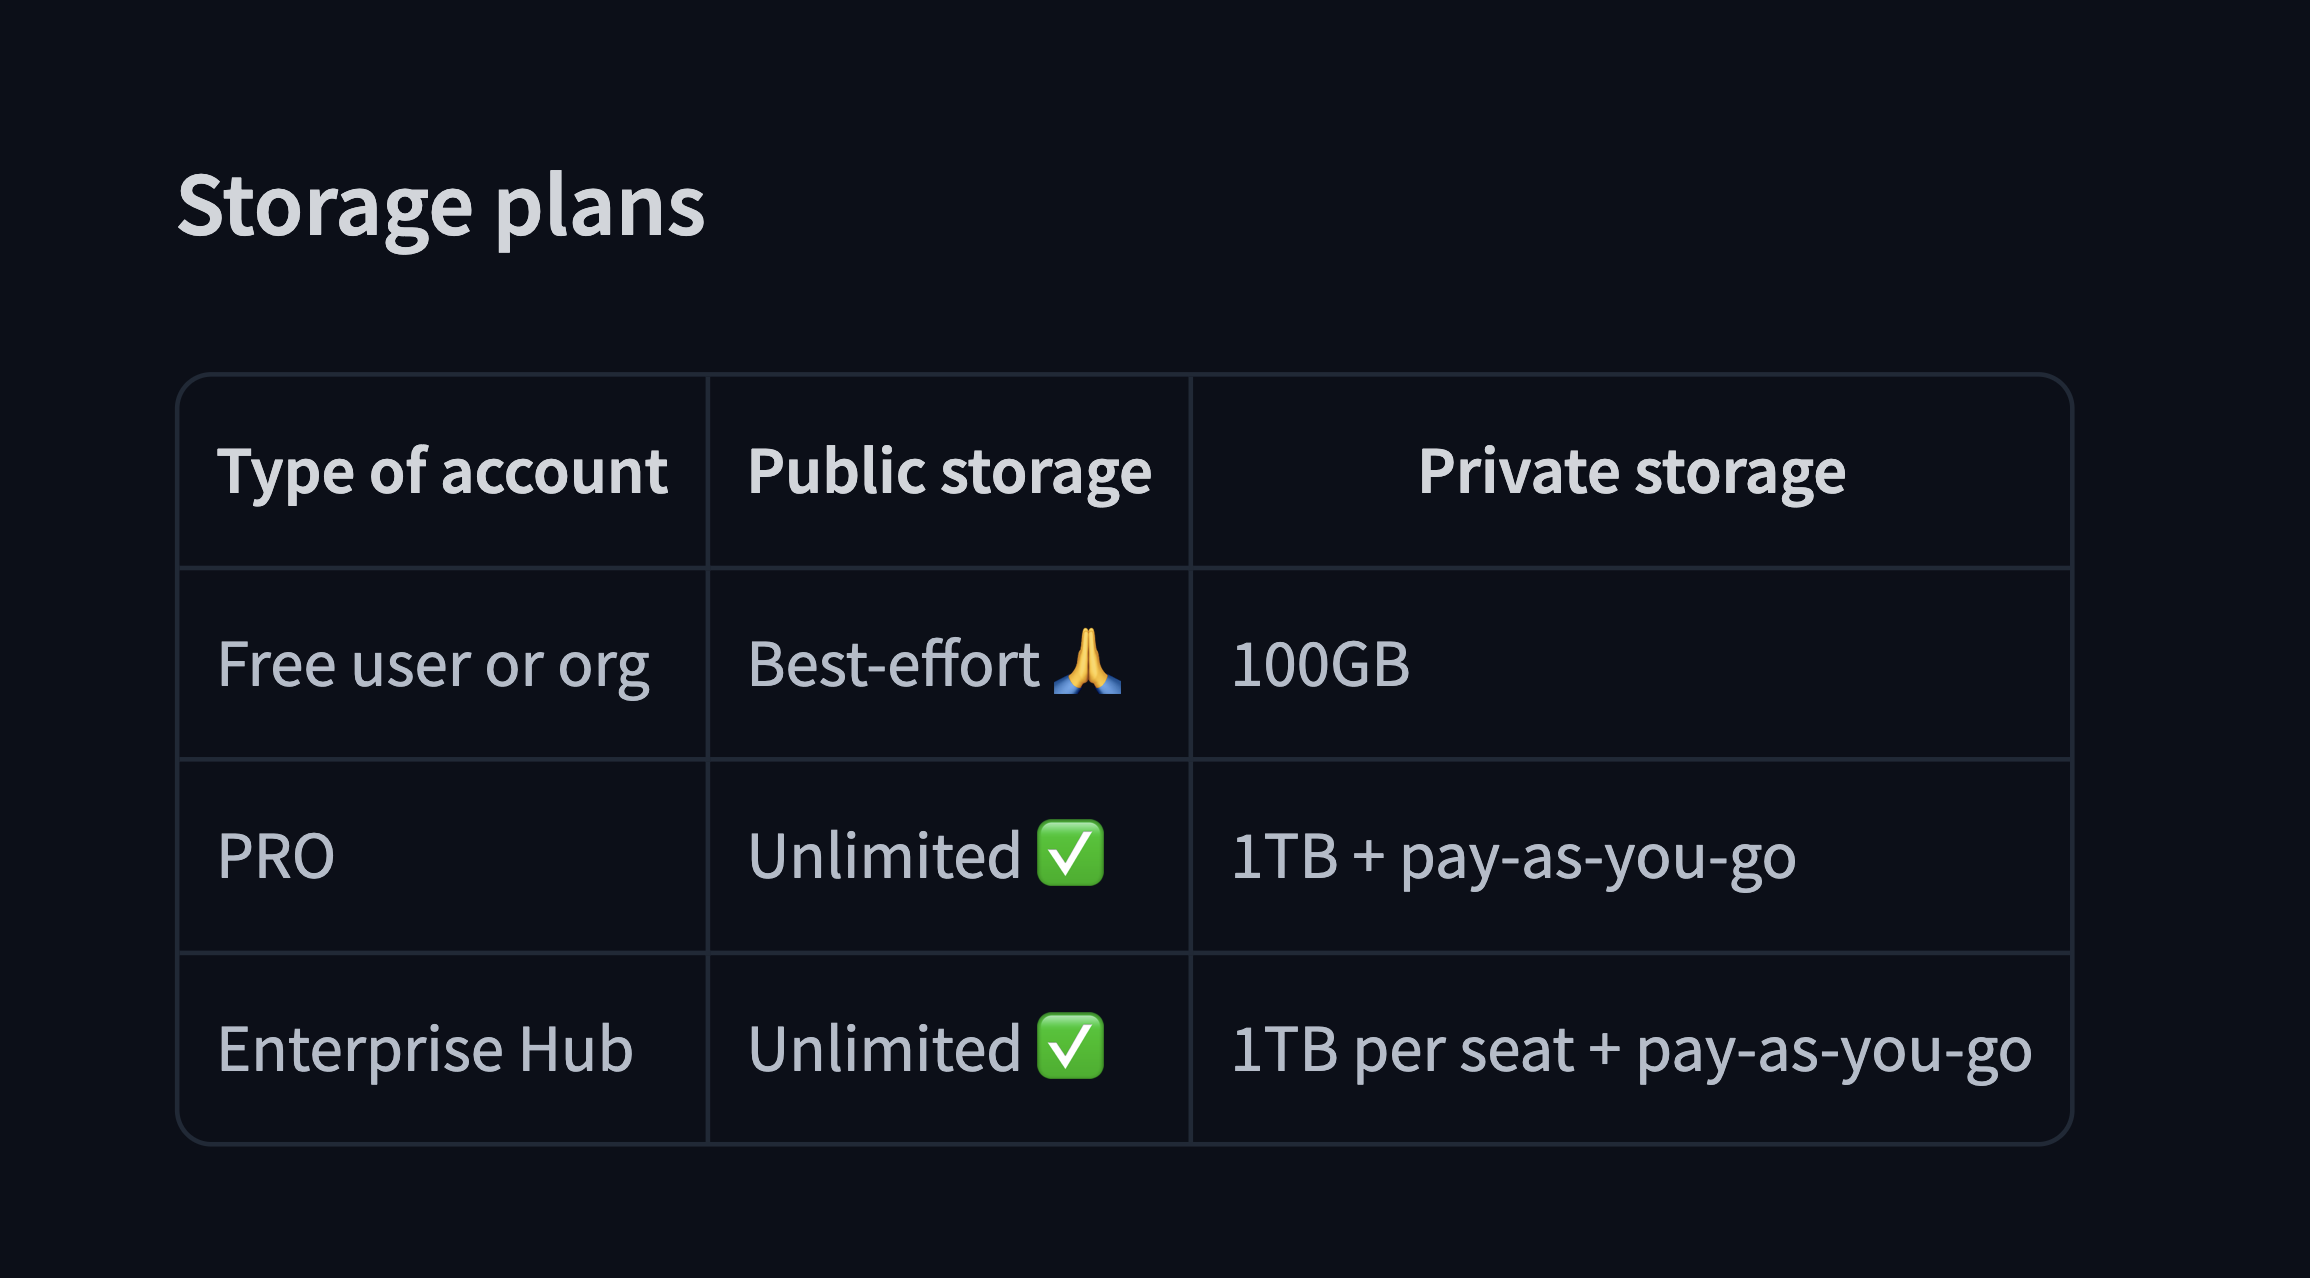Image resolution: width=2310 pixels, height=1278 pixels.
Task: Click the Best-effort text
Action: (893, 665)
